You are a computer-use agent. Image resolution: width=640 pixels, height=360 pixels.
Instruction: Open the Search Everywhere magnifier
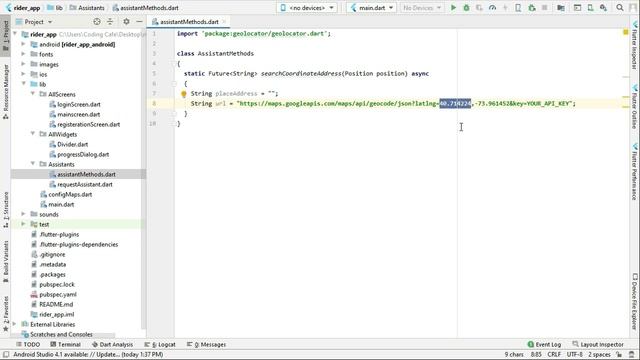pyautogui.click(x=620, y=8)
